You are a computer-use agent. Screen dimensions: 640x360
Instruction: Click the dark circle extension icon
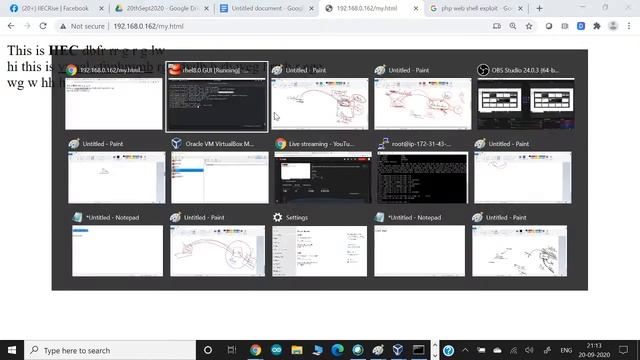point(549,26)
